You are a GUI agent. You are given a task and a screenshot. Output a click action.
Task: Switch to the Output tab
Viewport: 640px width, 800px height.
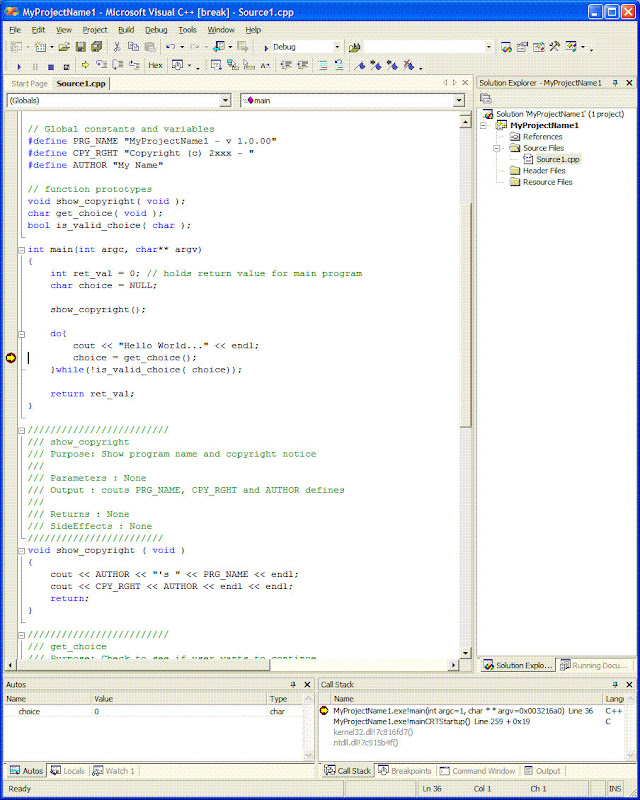click(x=543, y=770)
